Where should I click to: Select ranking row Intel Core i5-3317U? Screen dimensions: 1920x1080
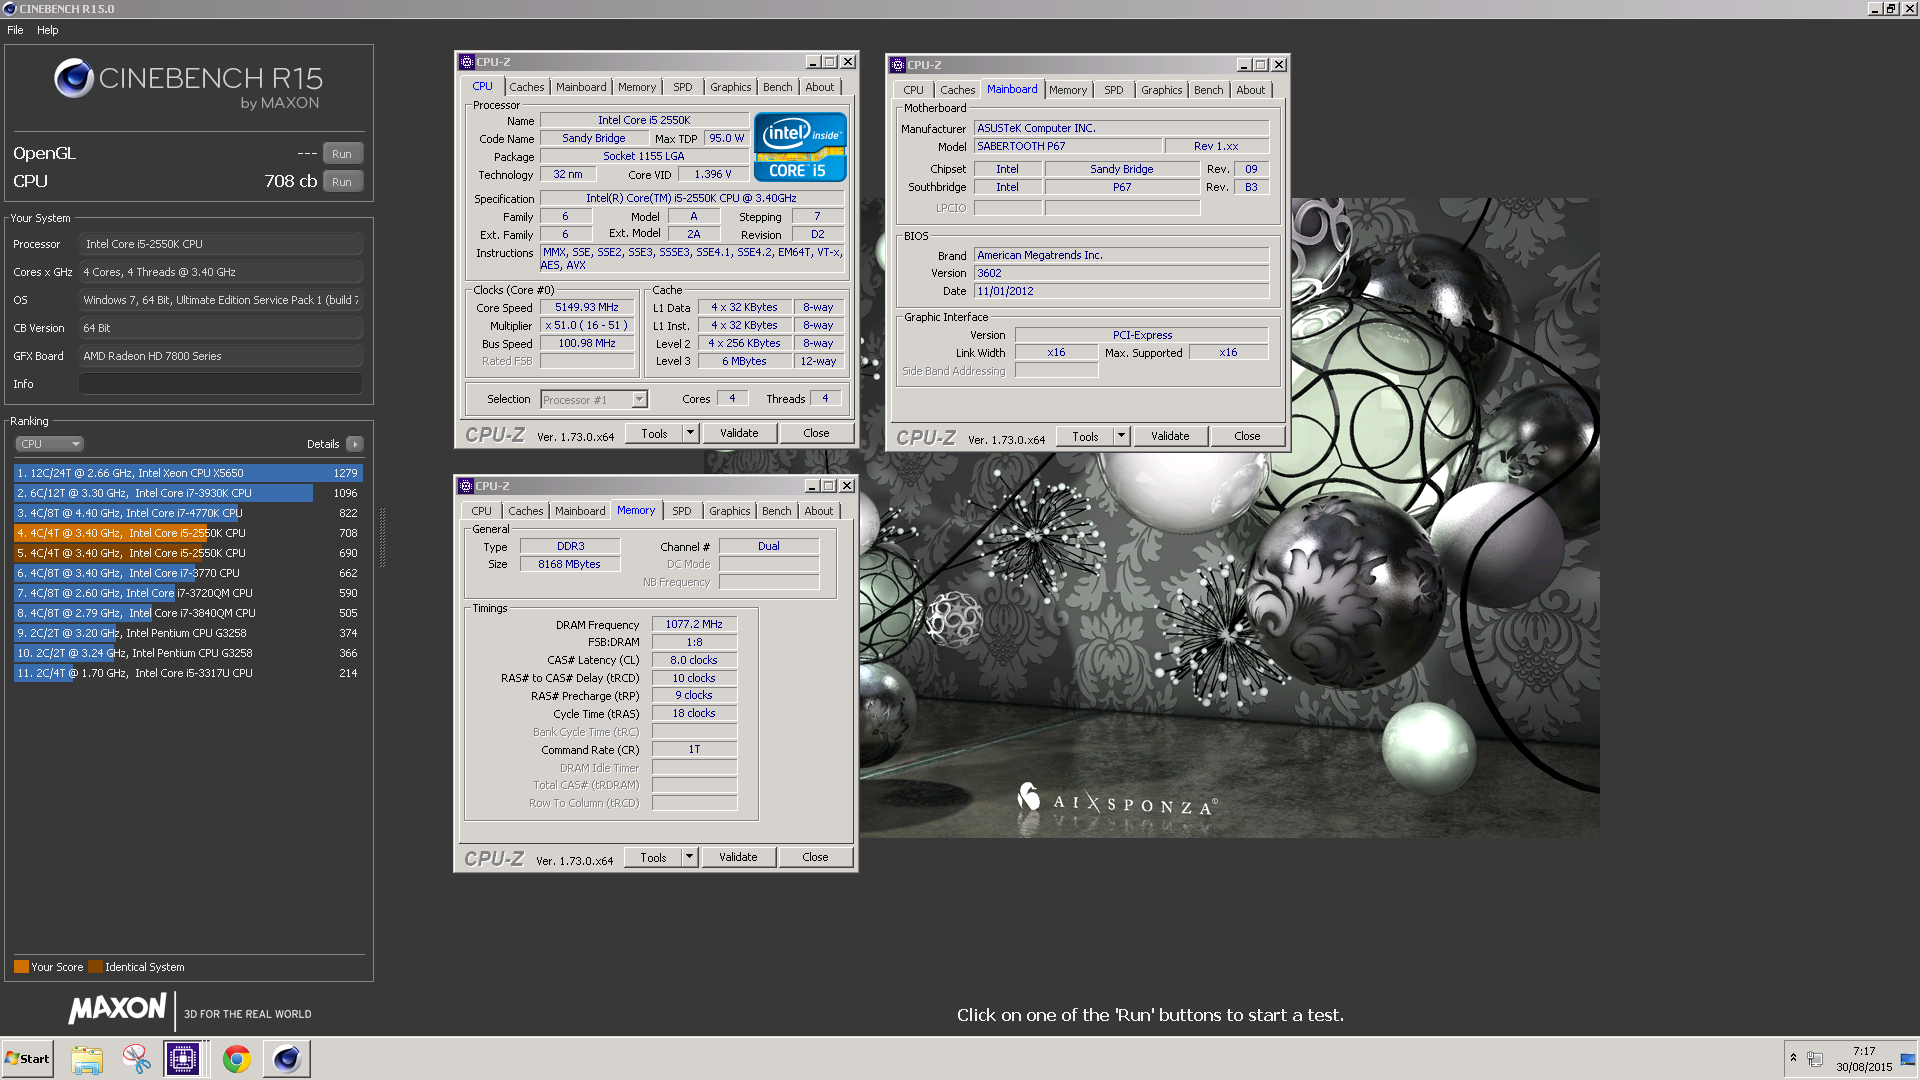(x=188, y=673)
